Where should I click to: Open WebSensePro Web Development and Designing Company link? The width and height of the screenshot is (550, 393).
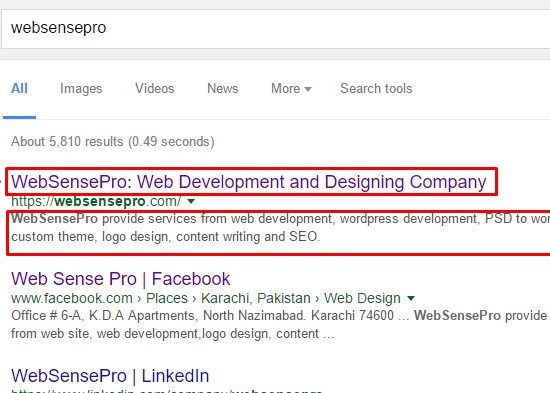click(x=249, y=182)
